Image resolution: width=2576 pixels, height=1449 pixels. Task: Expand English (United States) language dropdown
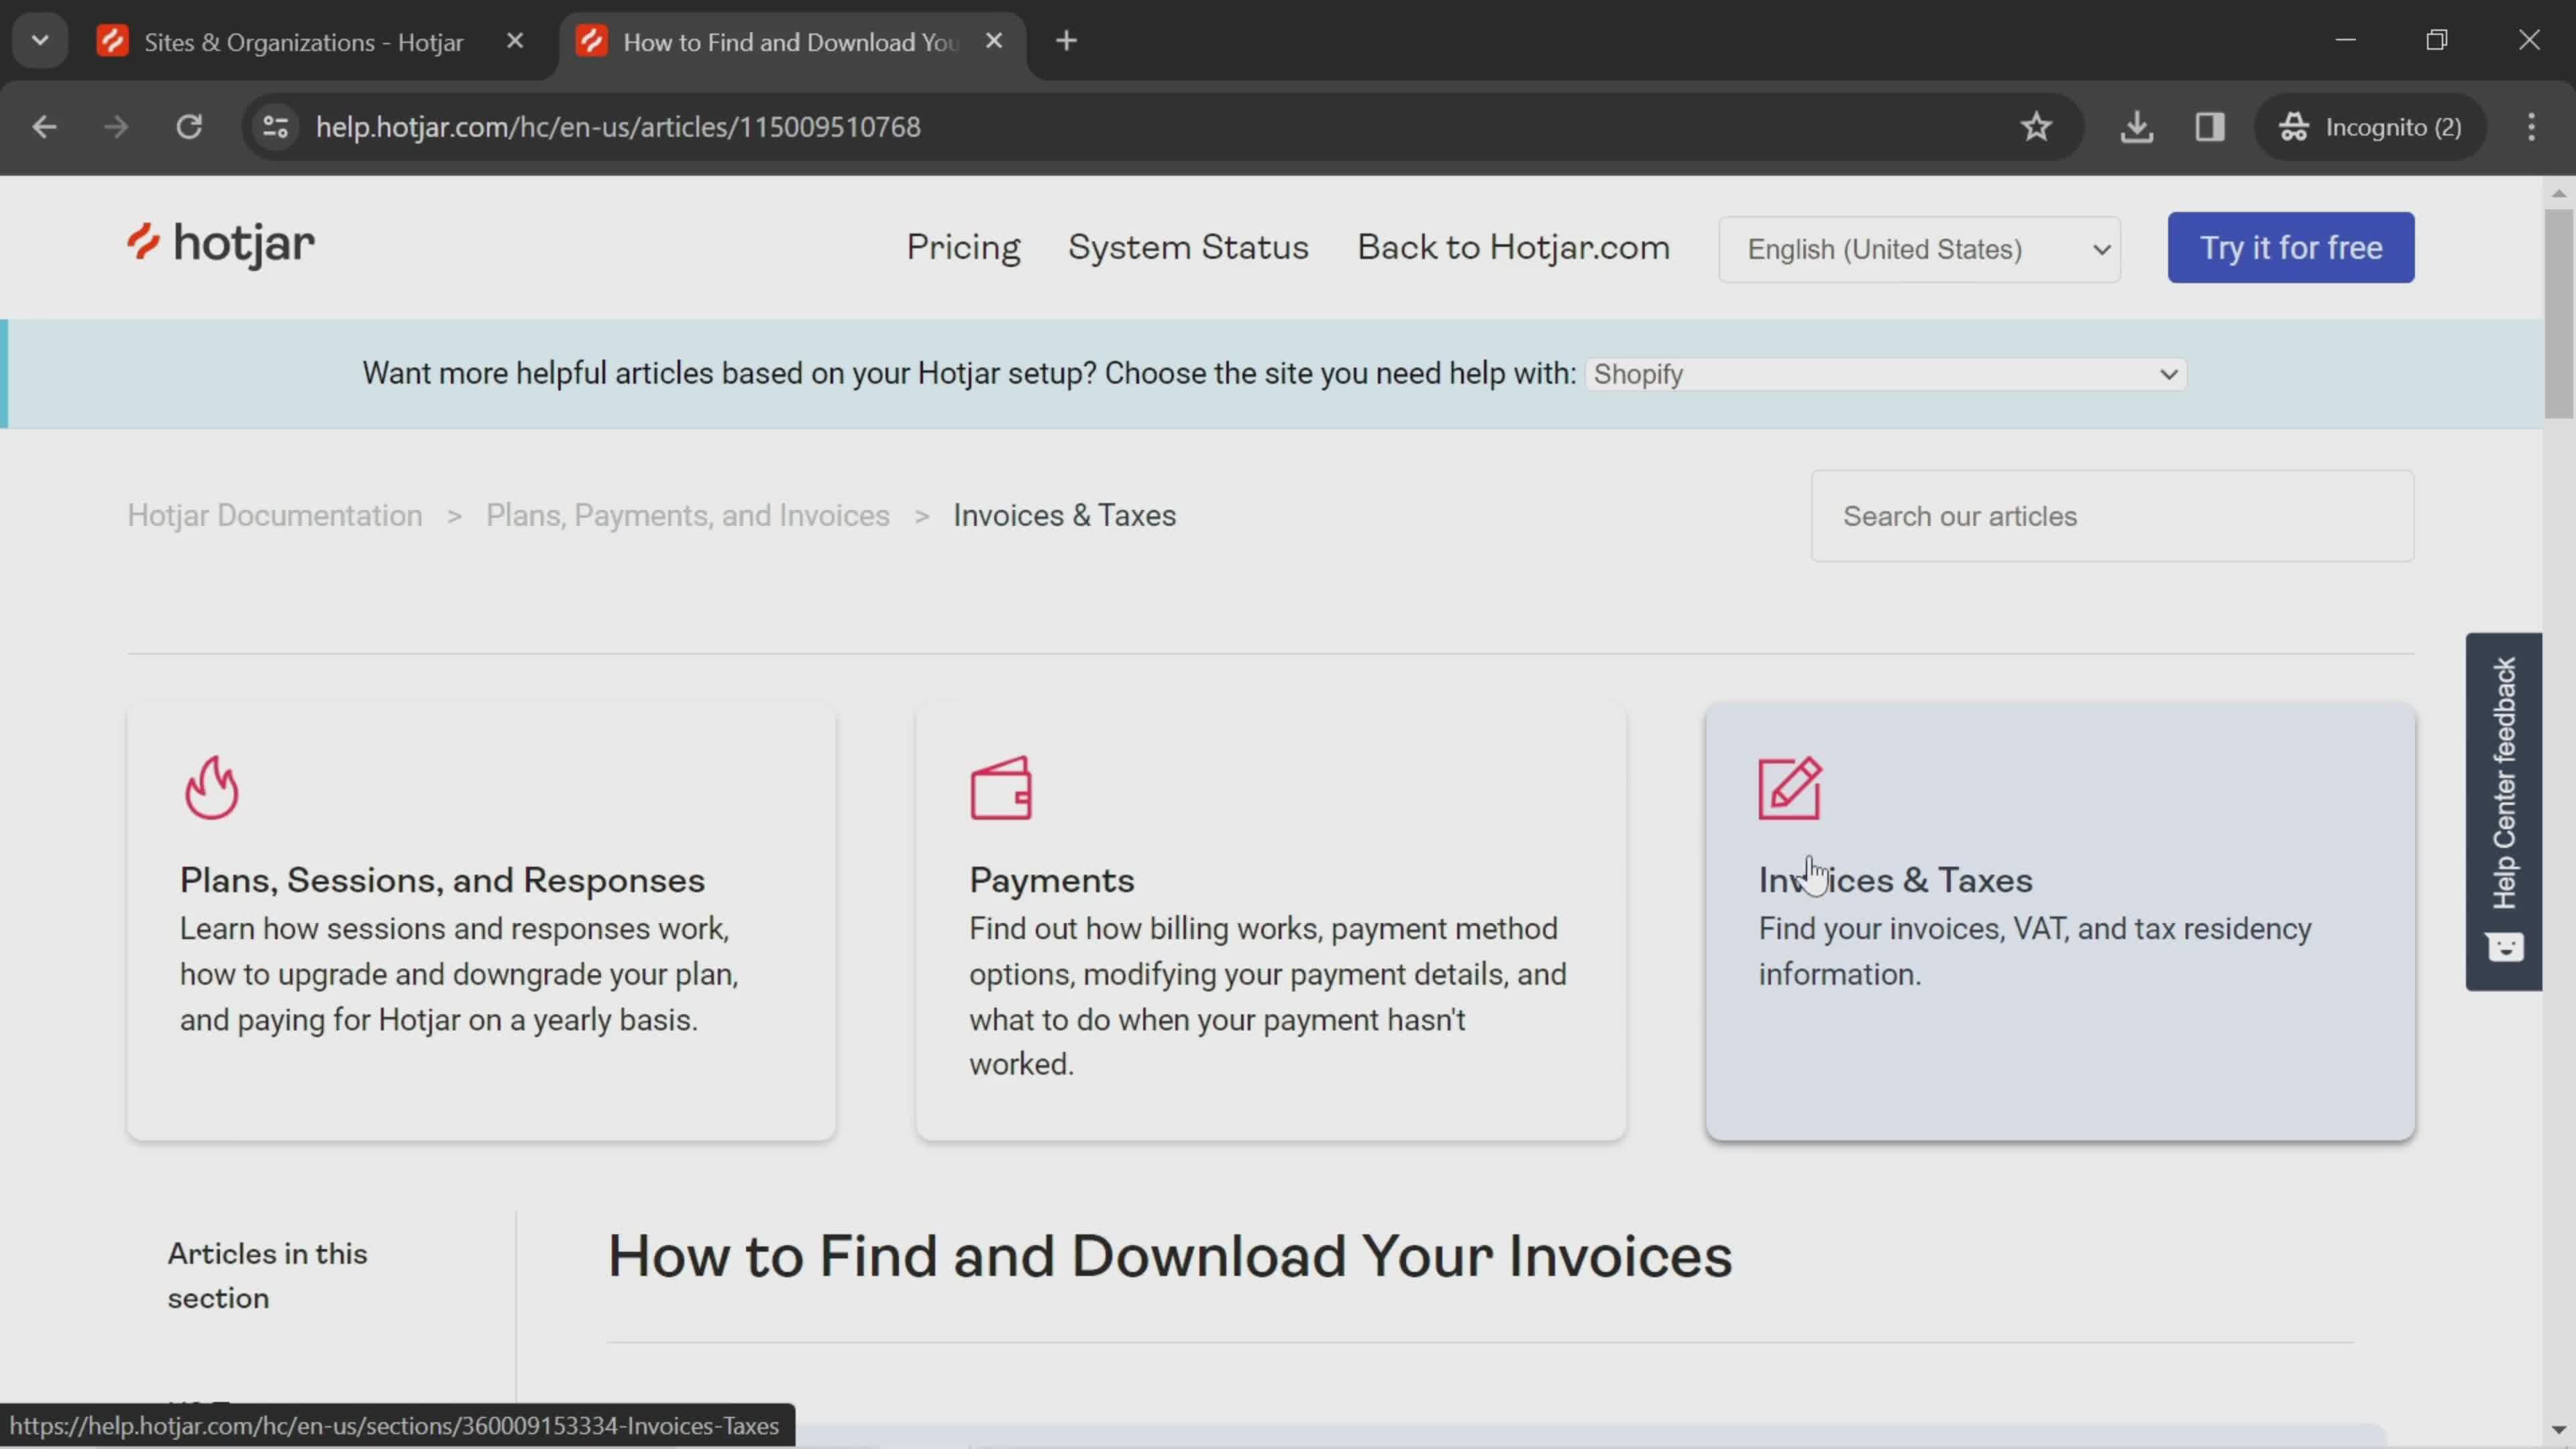tap(1919, 249)
